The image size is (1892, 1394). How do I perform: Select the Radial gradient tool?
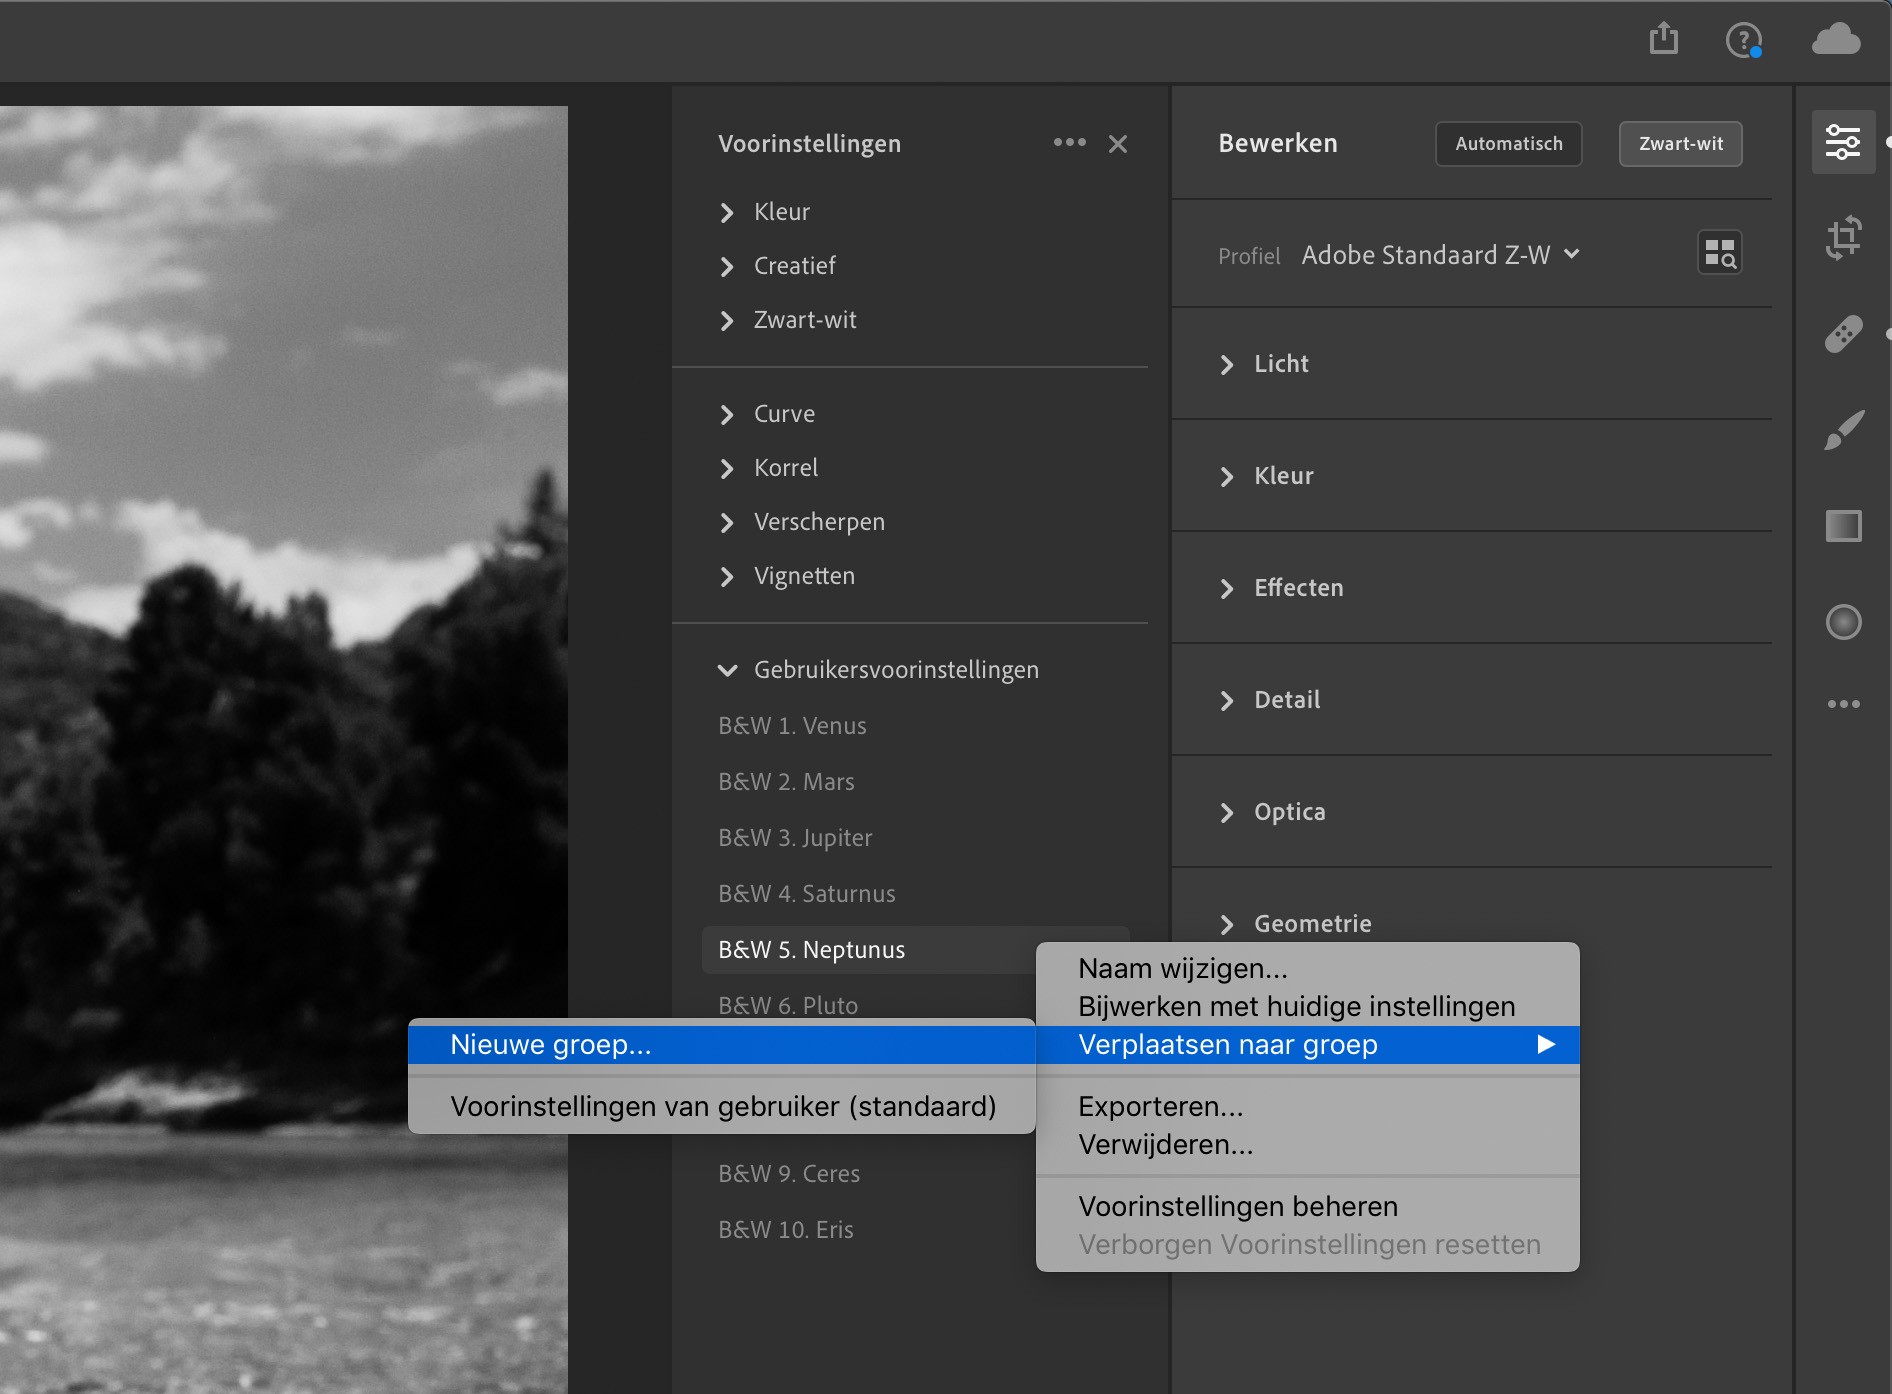(1845, 621)
